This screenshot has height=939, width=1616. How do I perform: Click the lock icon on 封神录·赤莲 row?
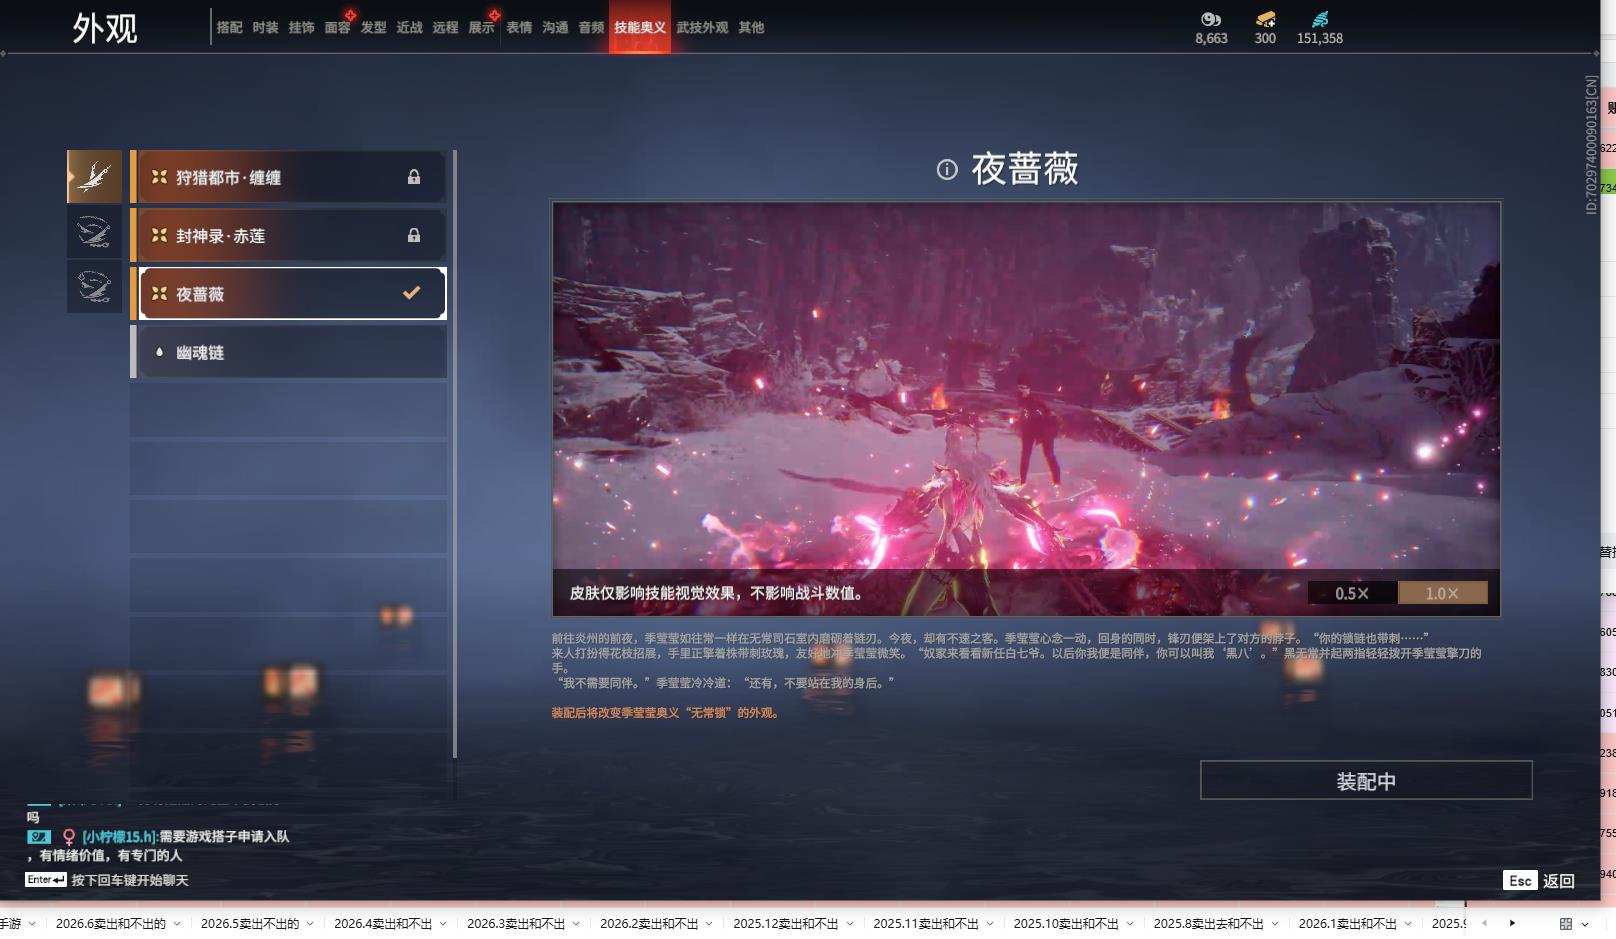click(414, 235)
